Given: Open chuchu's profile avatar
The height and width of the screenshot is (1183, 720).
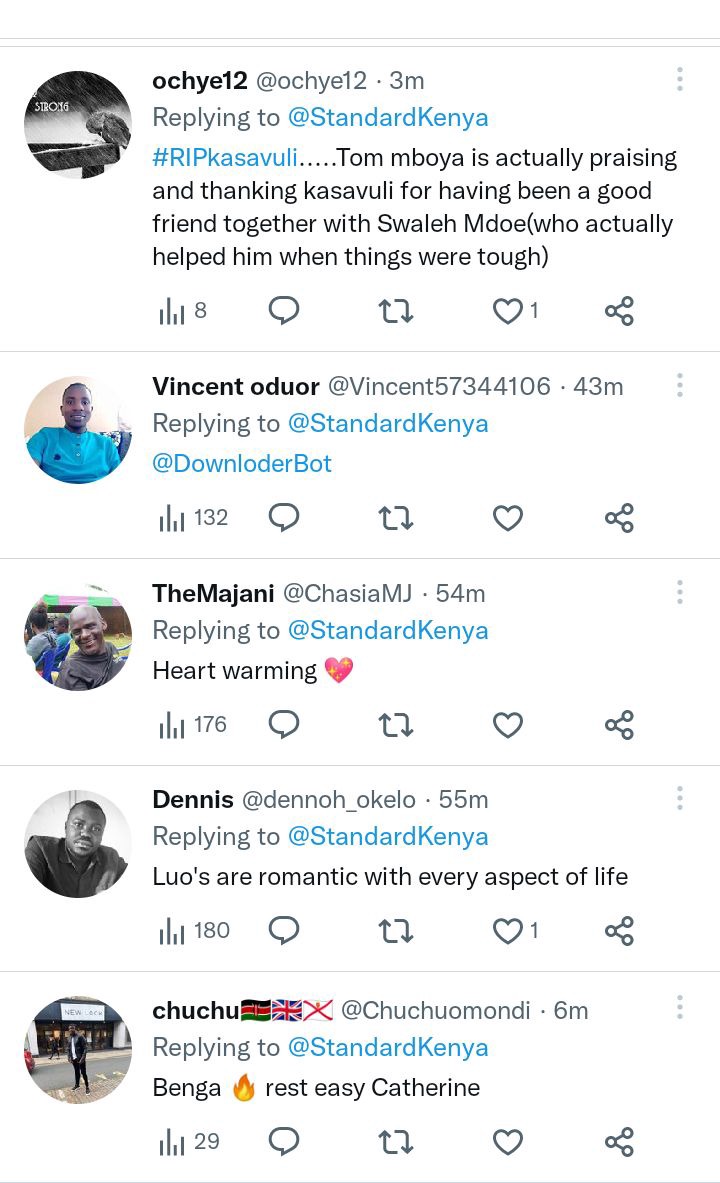Looking at the screenshot, I should [78, 1050].
